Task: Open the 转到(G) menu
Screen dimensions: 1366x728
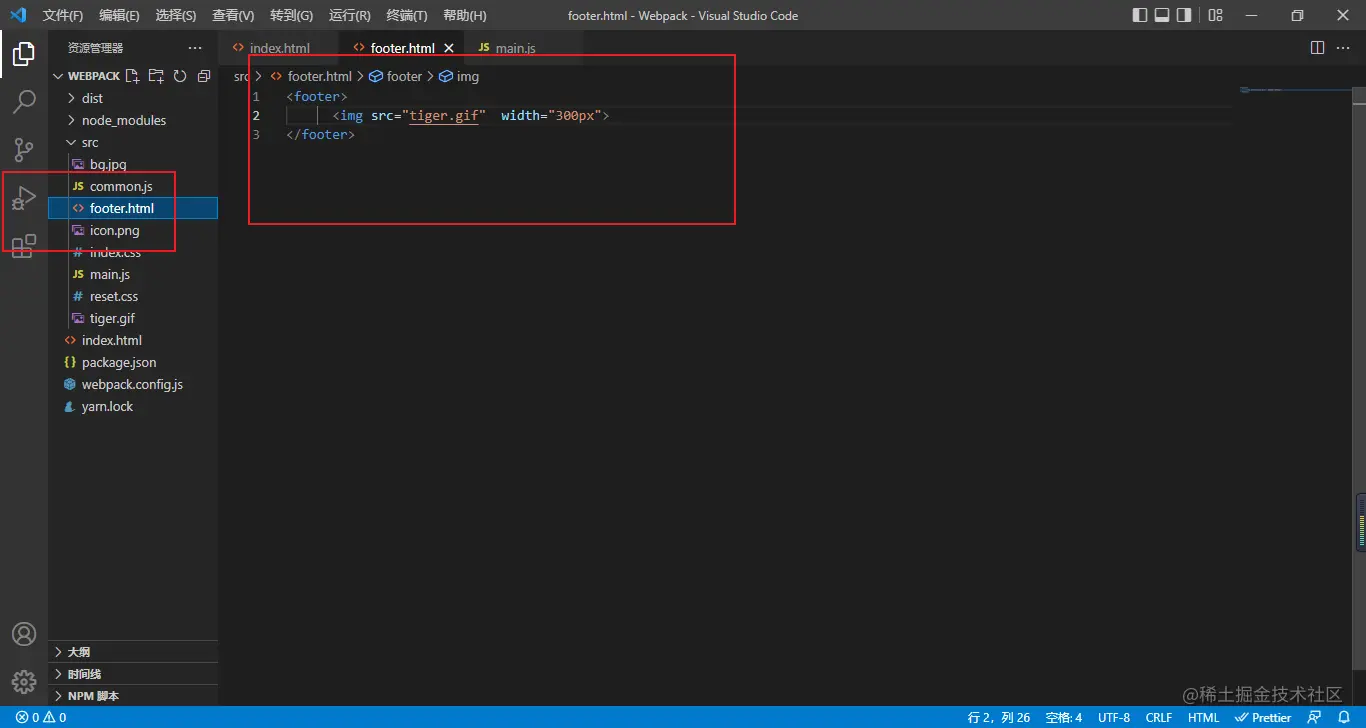Action: [x=291, y=15]
